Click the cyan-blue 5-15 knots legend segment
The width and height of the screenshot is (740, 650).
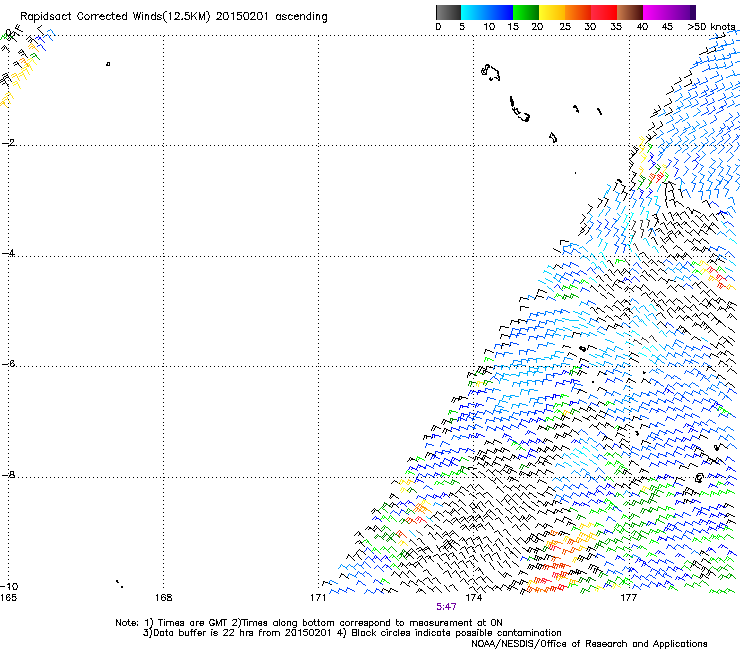click(487, 12)
